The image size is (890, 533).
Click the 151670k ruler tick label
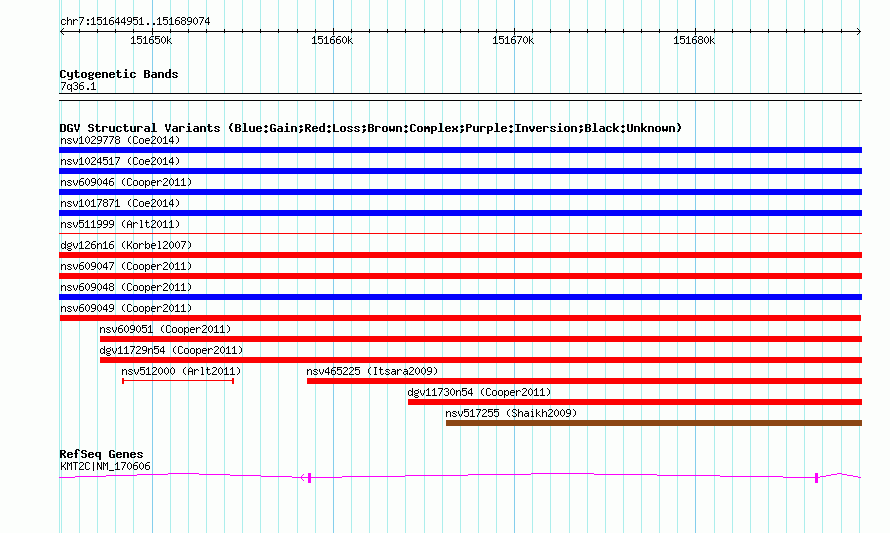[513, 40]
